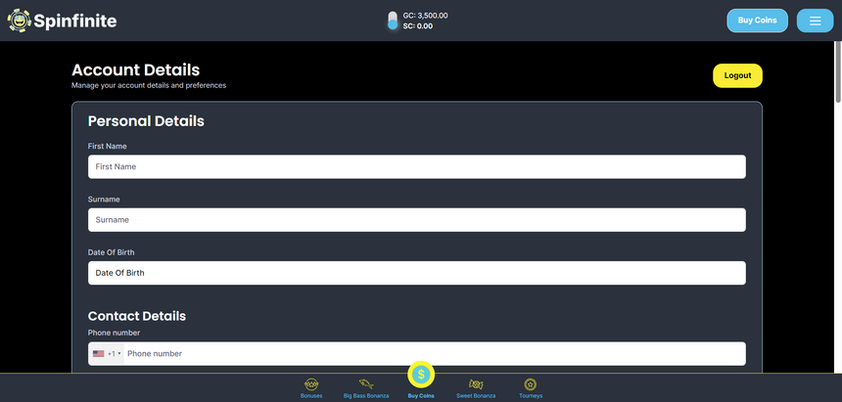Expand the +1 country code dropdown

click(106, 354)
